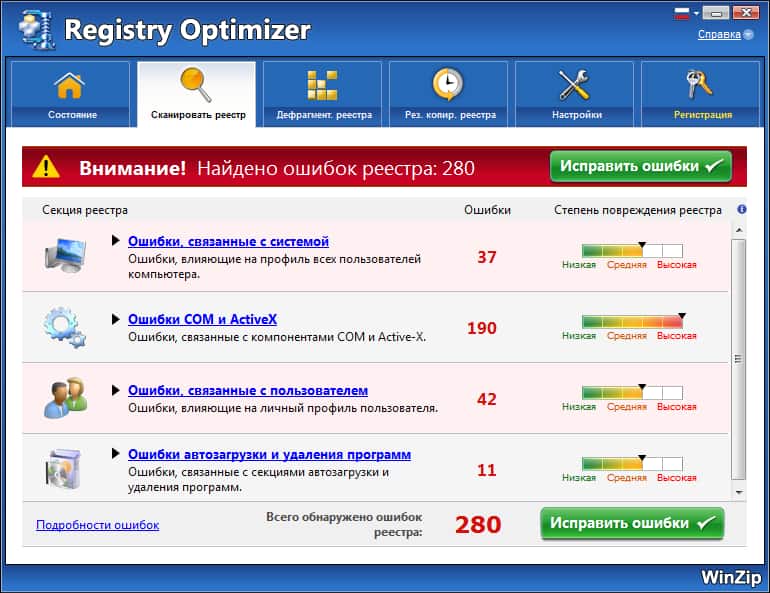Click the scrollbar down arrow in list
The image size is (770, 593).
[739, 492]
